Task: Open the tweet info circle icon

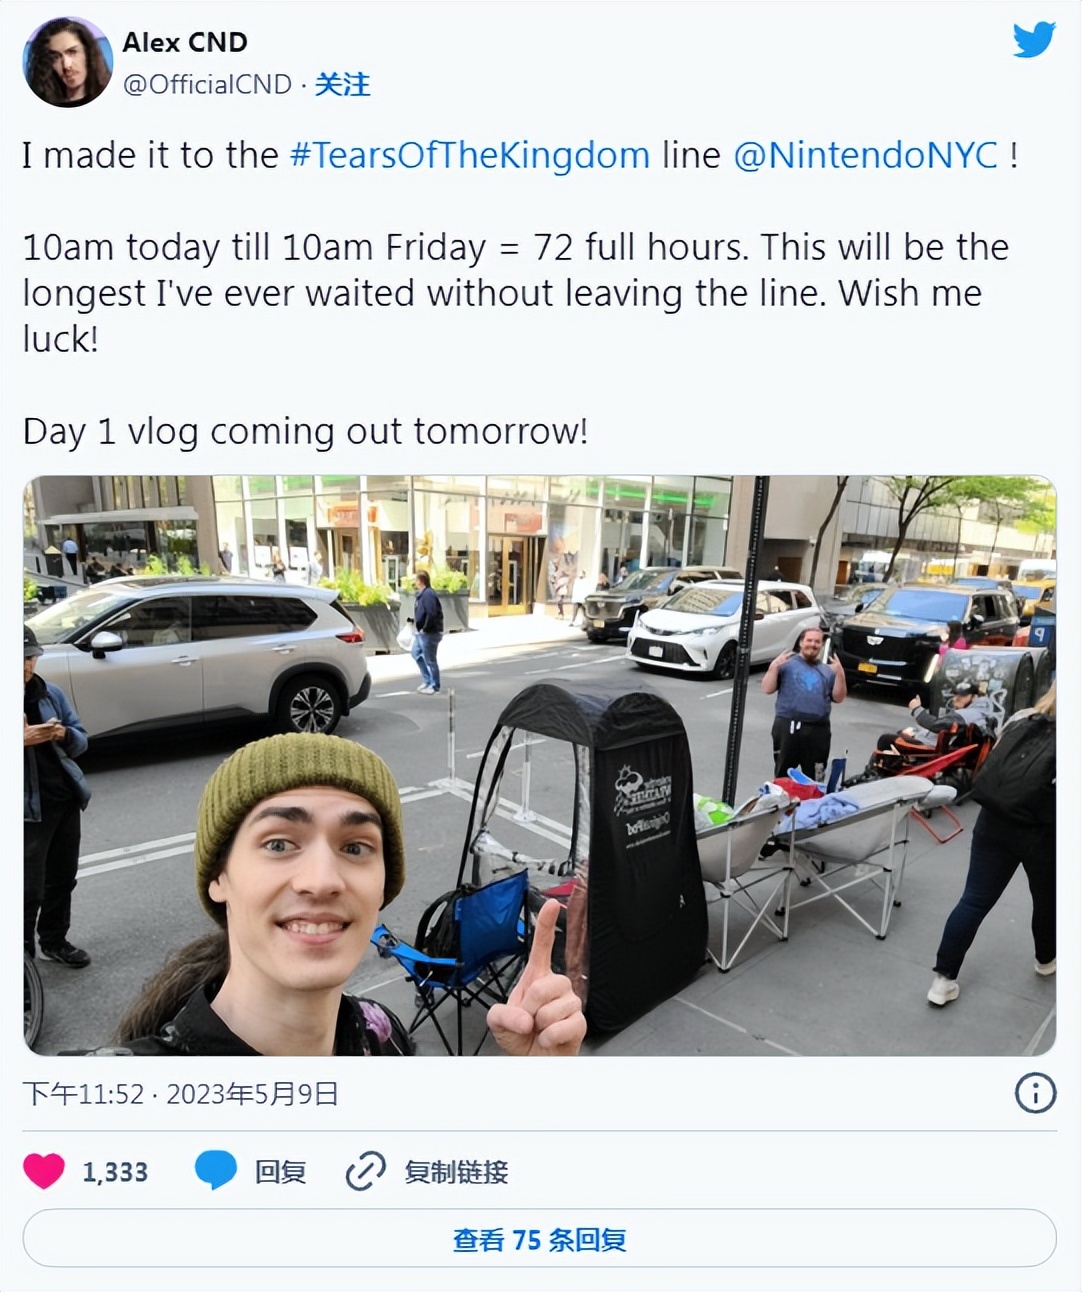Action: click(1035, 1093)
